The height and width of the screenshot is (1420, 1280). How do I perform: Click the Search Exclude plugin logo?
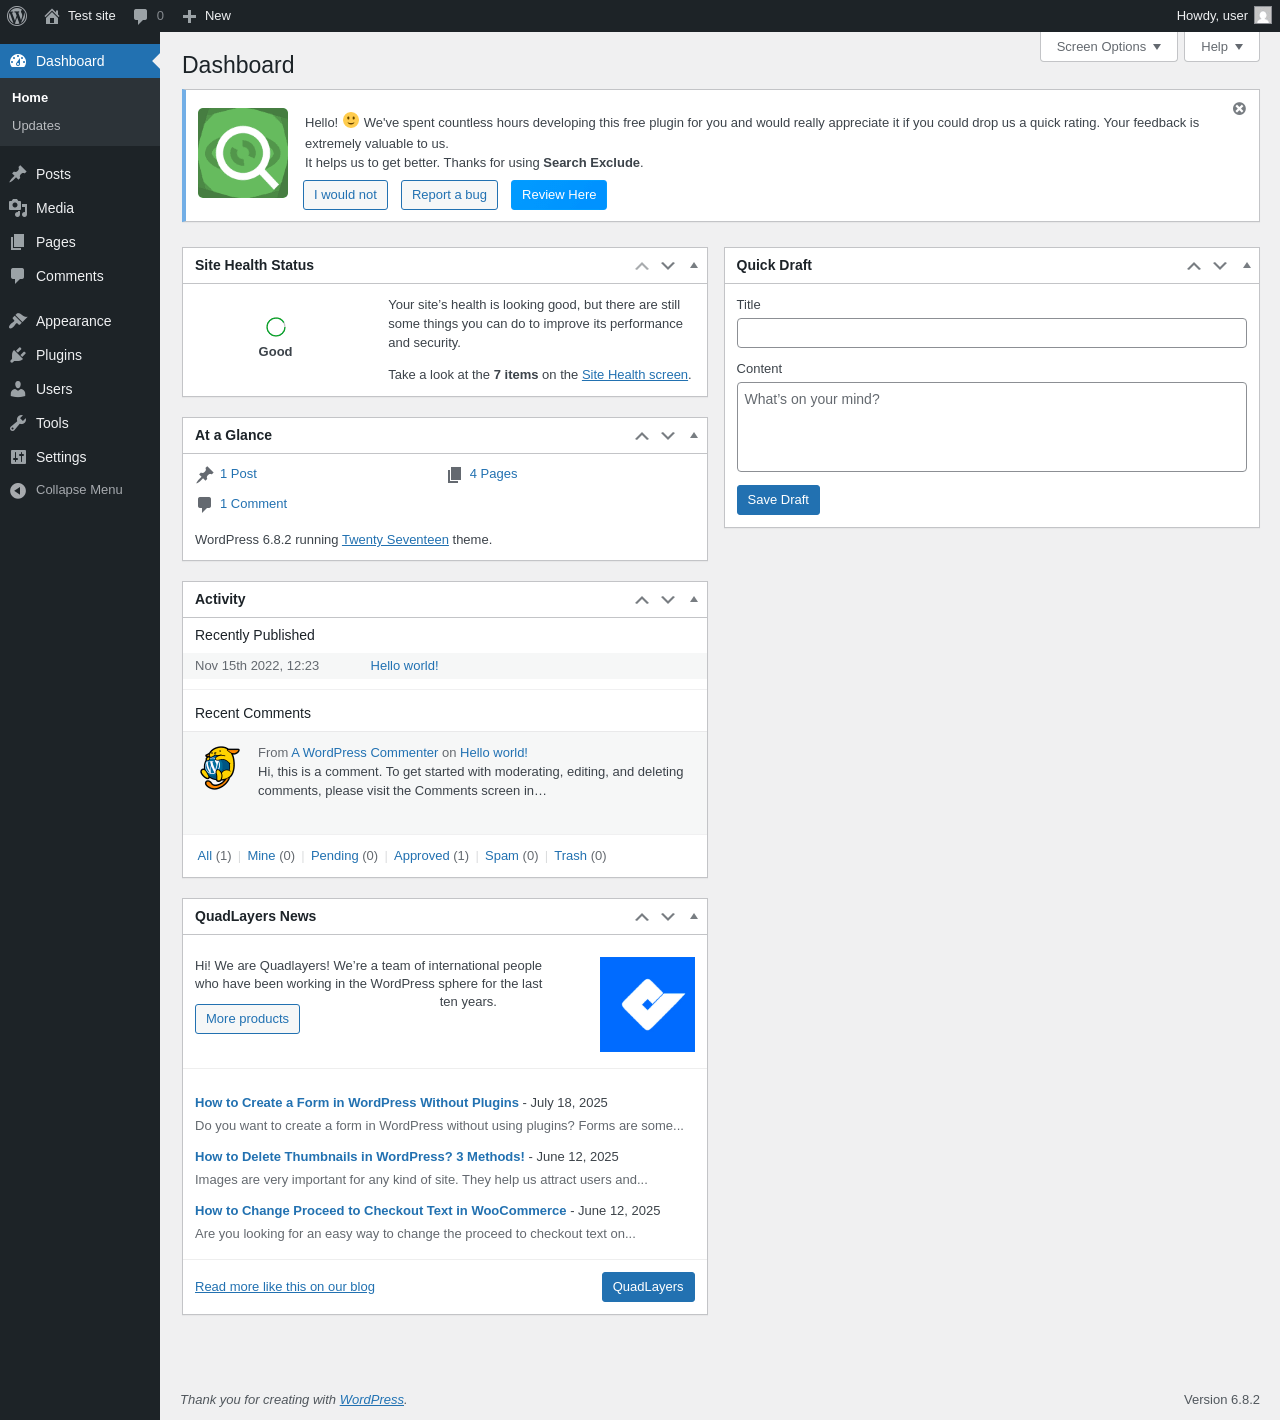point(243,153)
